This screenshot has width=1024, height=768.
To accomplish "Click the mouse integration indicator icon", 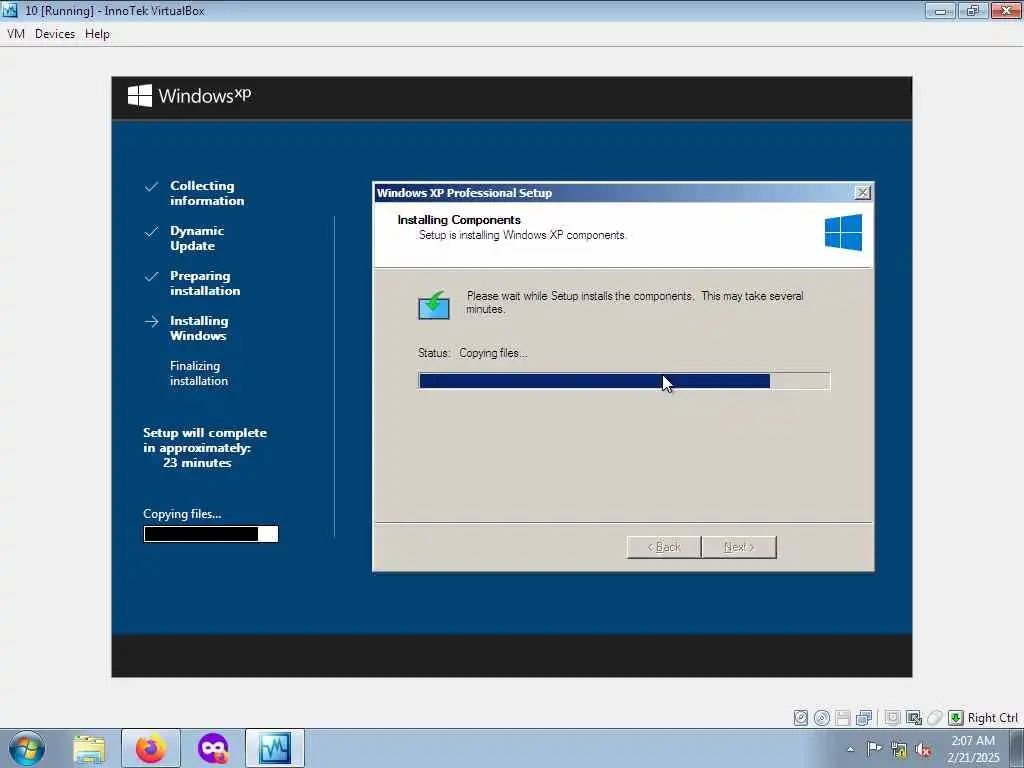I will pyautogui.click(x=935, y=718).
